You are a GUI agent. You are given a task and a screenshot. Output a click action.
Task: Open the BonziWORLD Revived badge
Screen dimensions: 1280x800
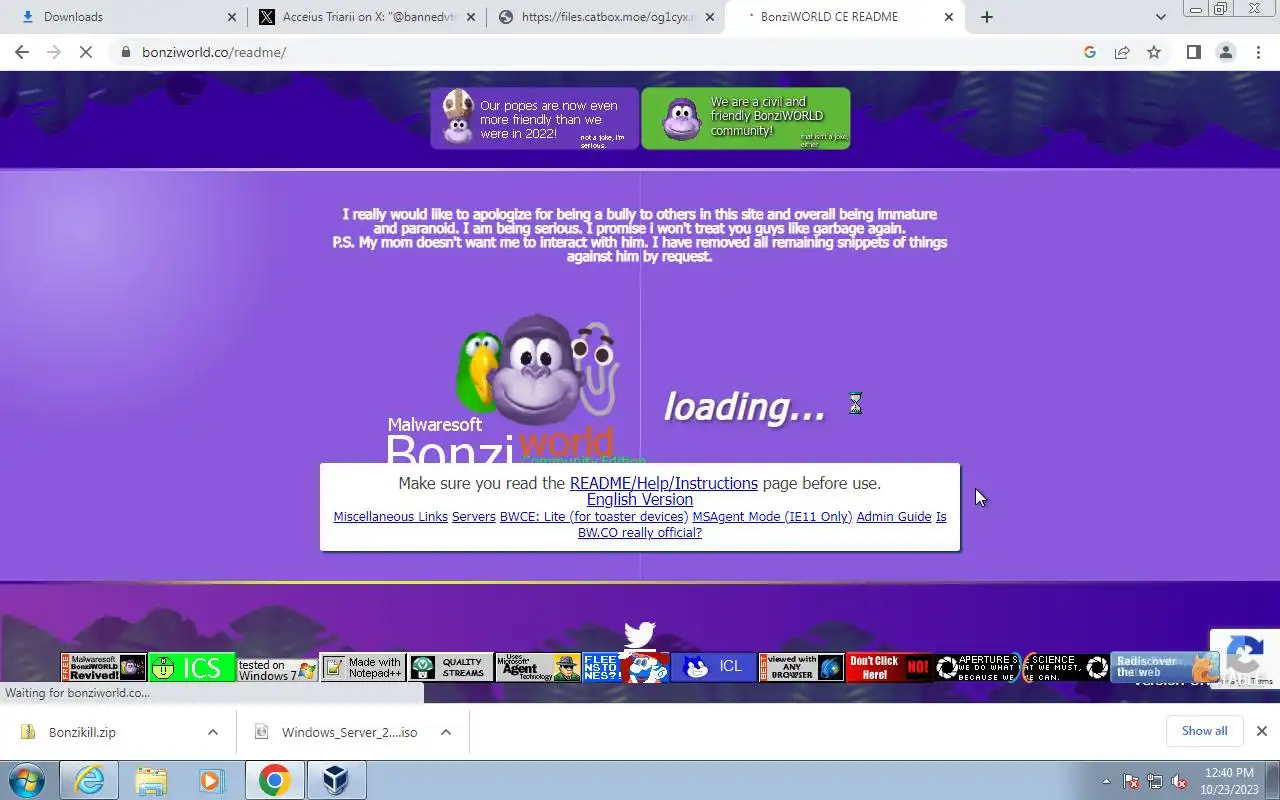coord(103,668)
